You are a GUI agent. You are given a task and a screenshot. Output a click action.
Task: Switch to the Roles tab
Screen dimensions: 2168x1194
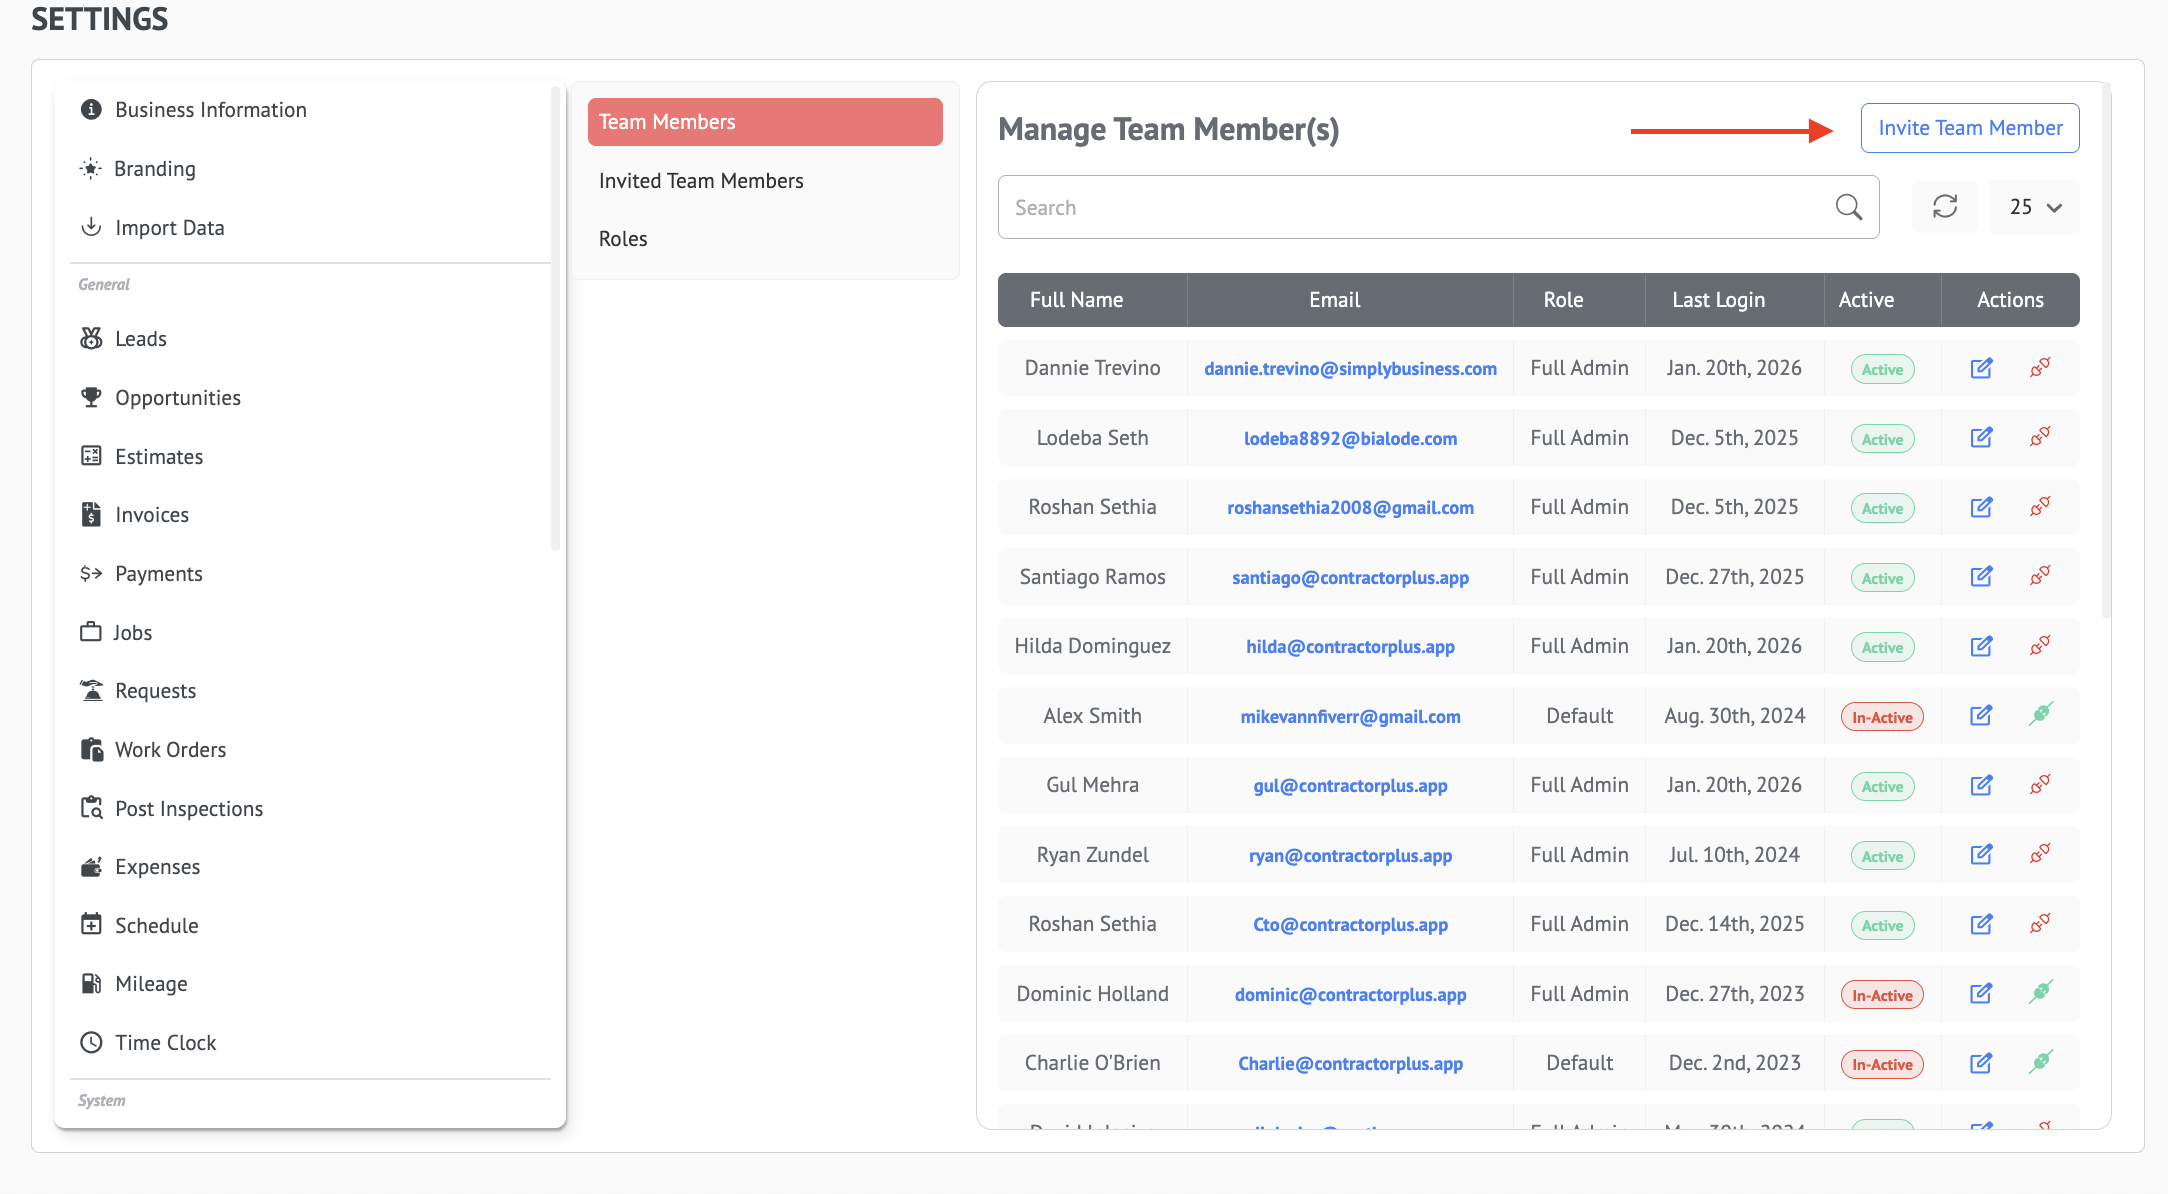click(x=623, y=239)
